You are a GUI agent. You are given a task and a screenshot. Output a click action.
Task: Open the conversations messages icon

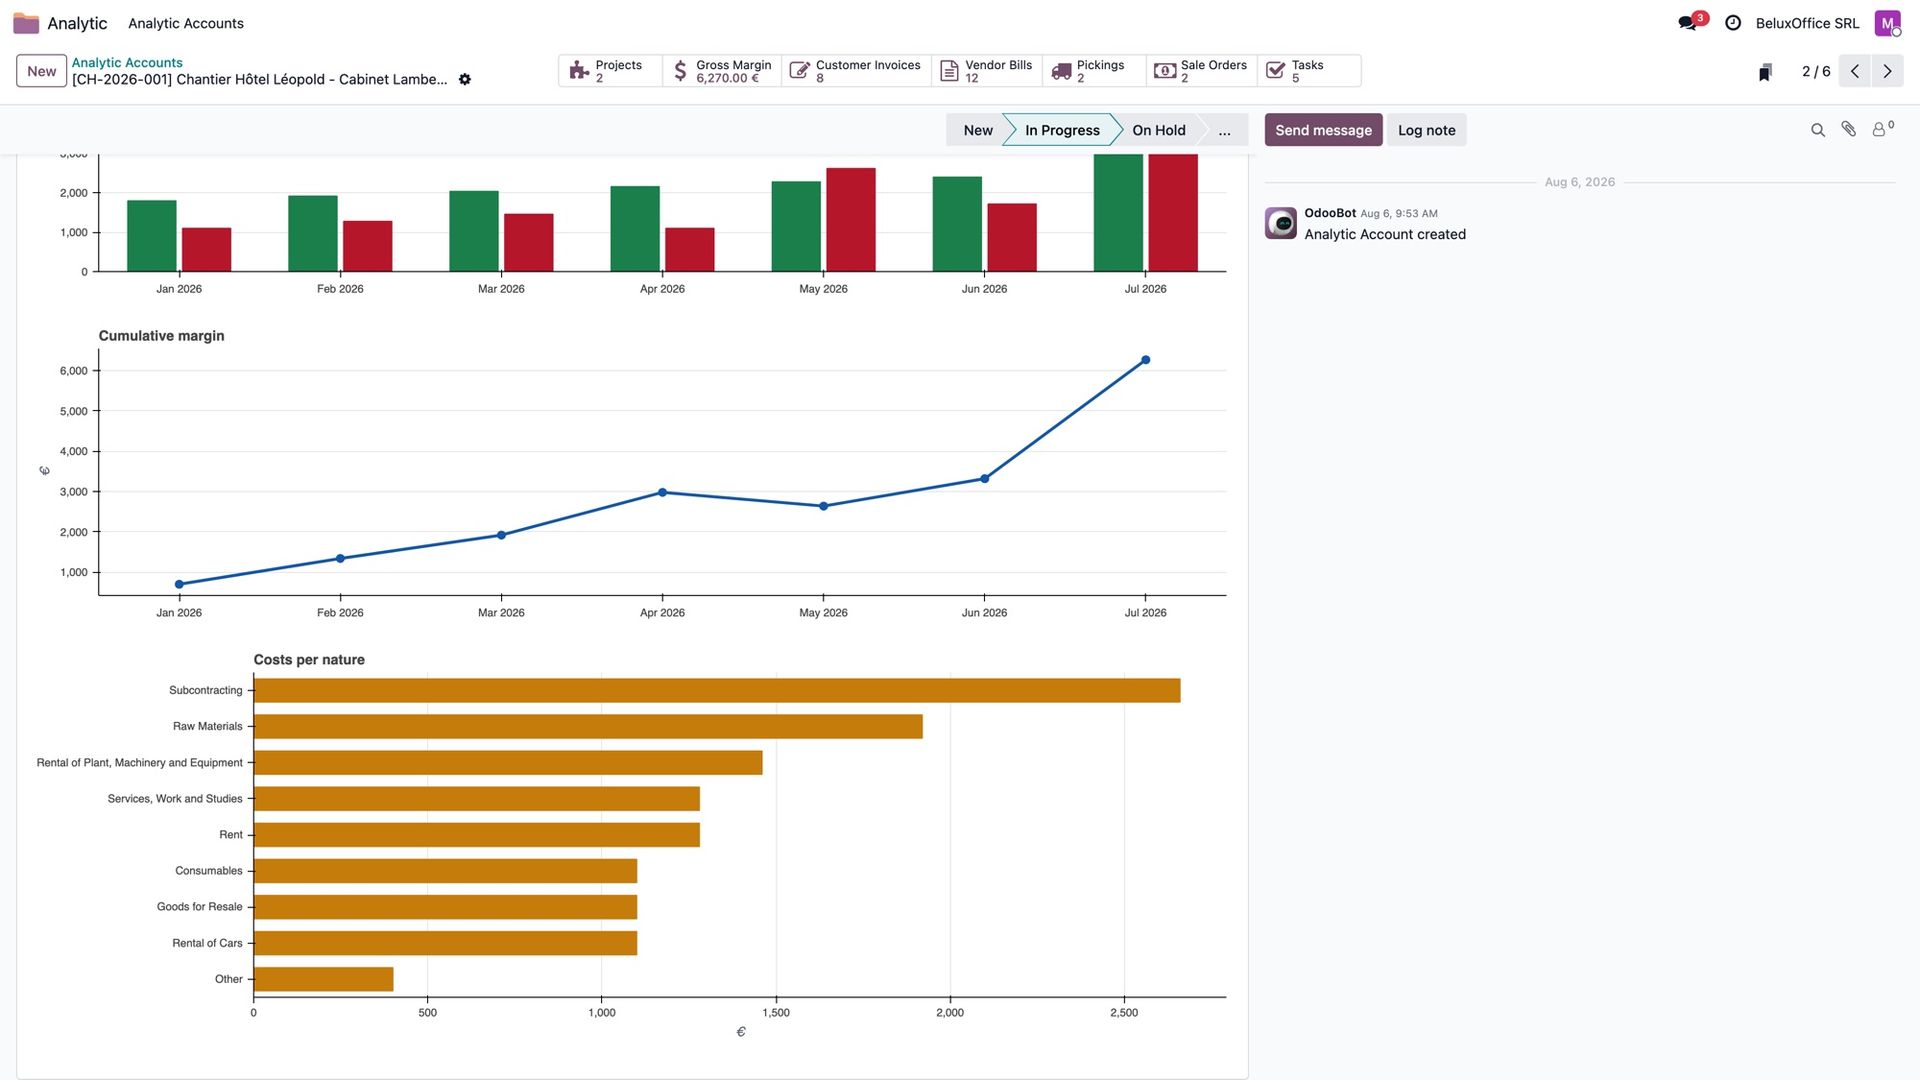tap(1688, 23)
